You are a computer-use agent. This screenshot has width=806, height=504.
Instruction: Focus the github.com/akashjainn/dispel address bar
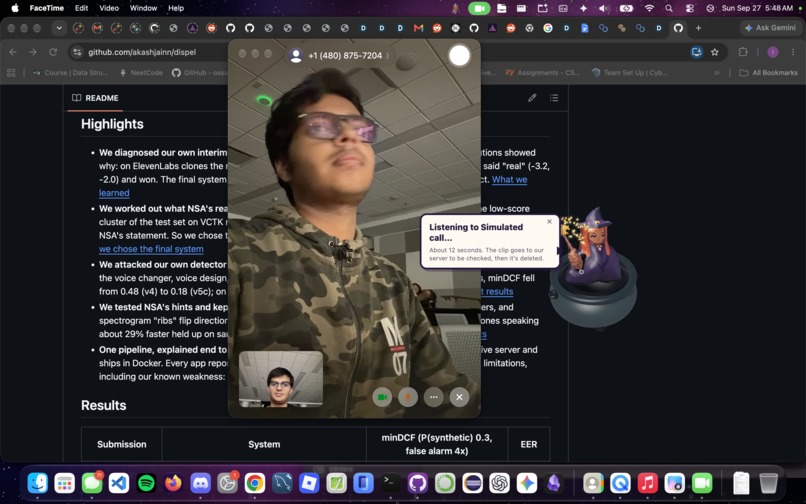click(x=142, y=52)
